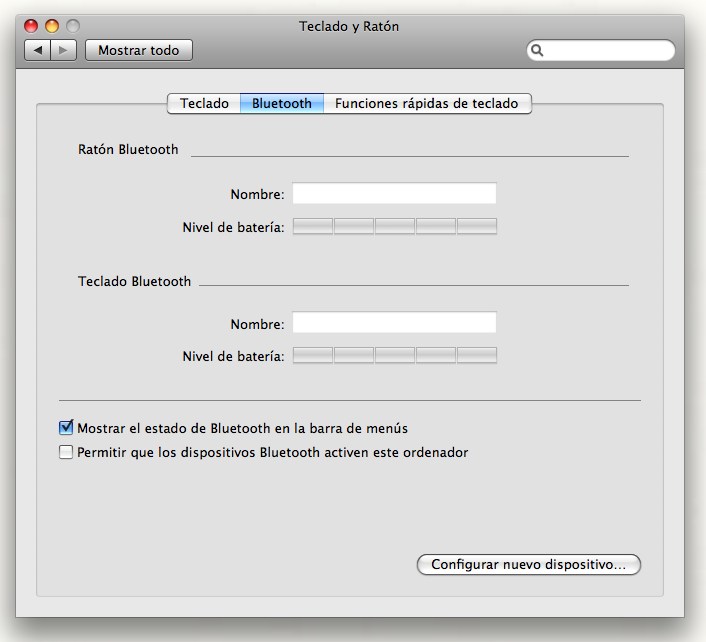The height and width of the screenshot is (642, 706).
Task: Open Funciones rápidas de teclado tab
Action: click(x=427, y=104)
